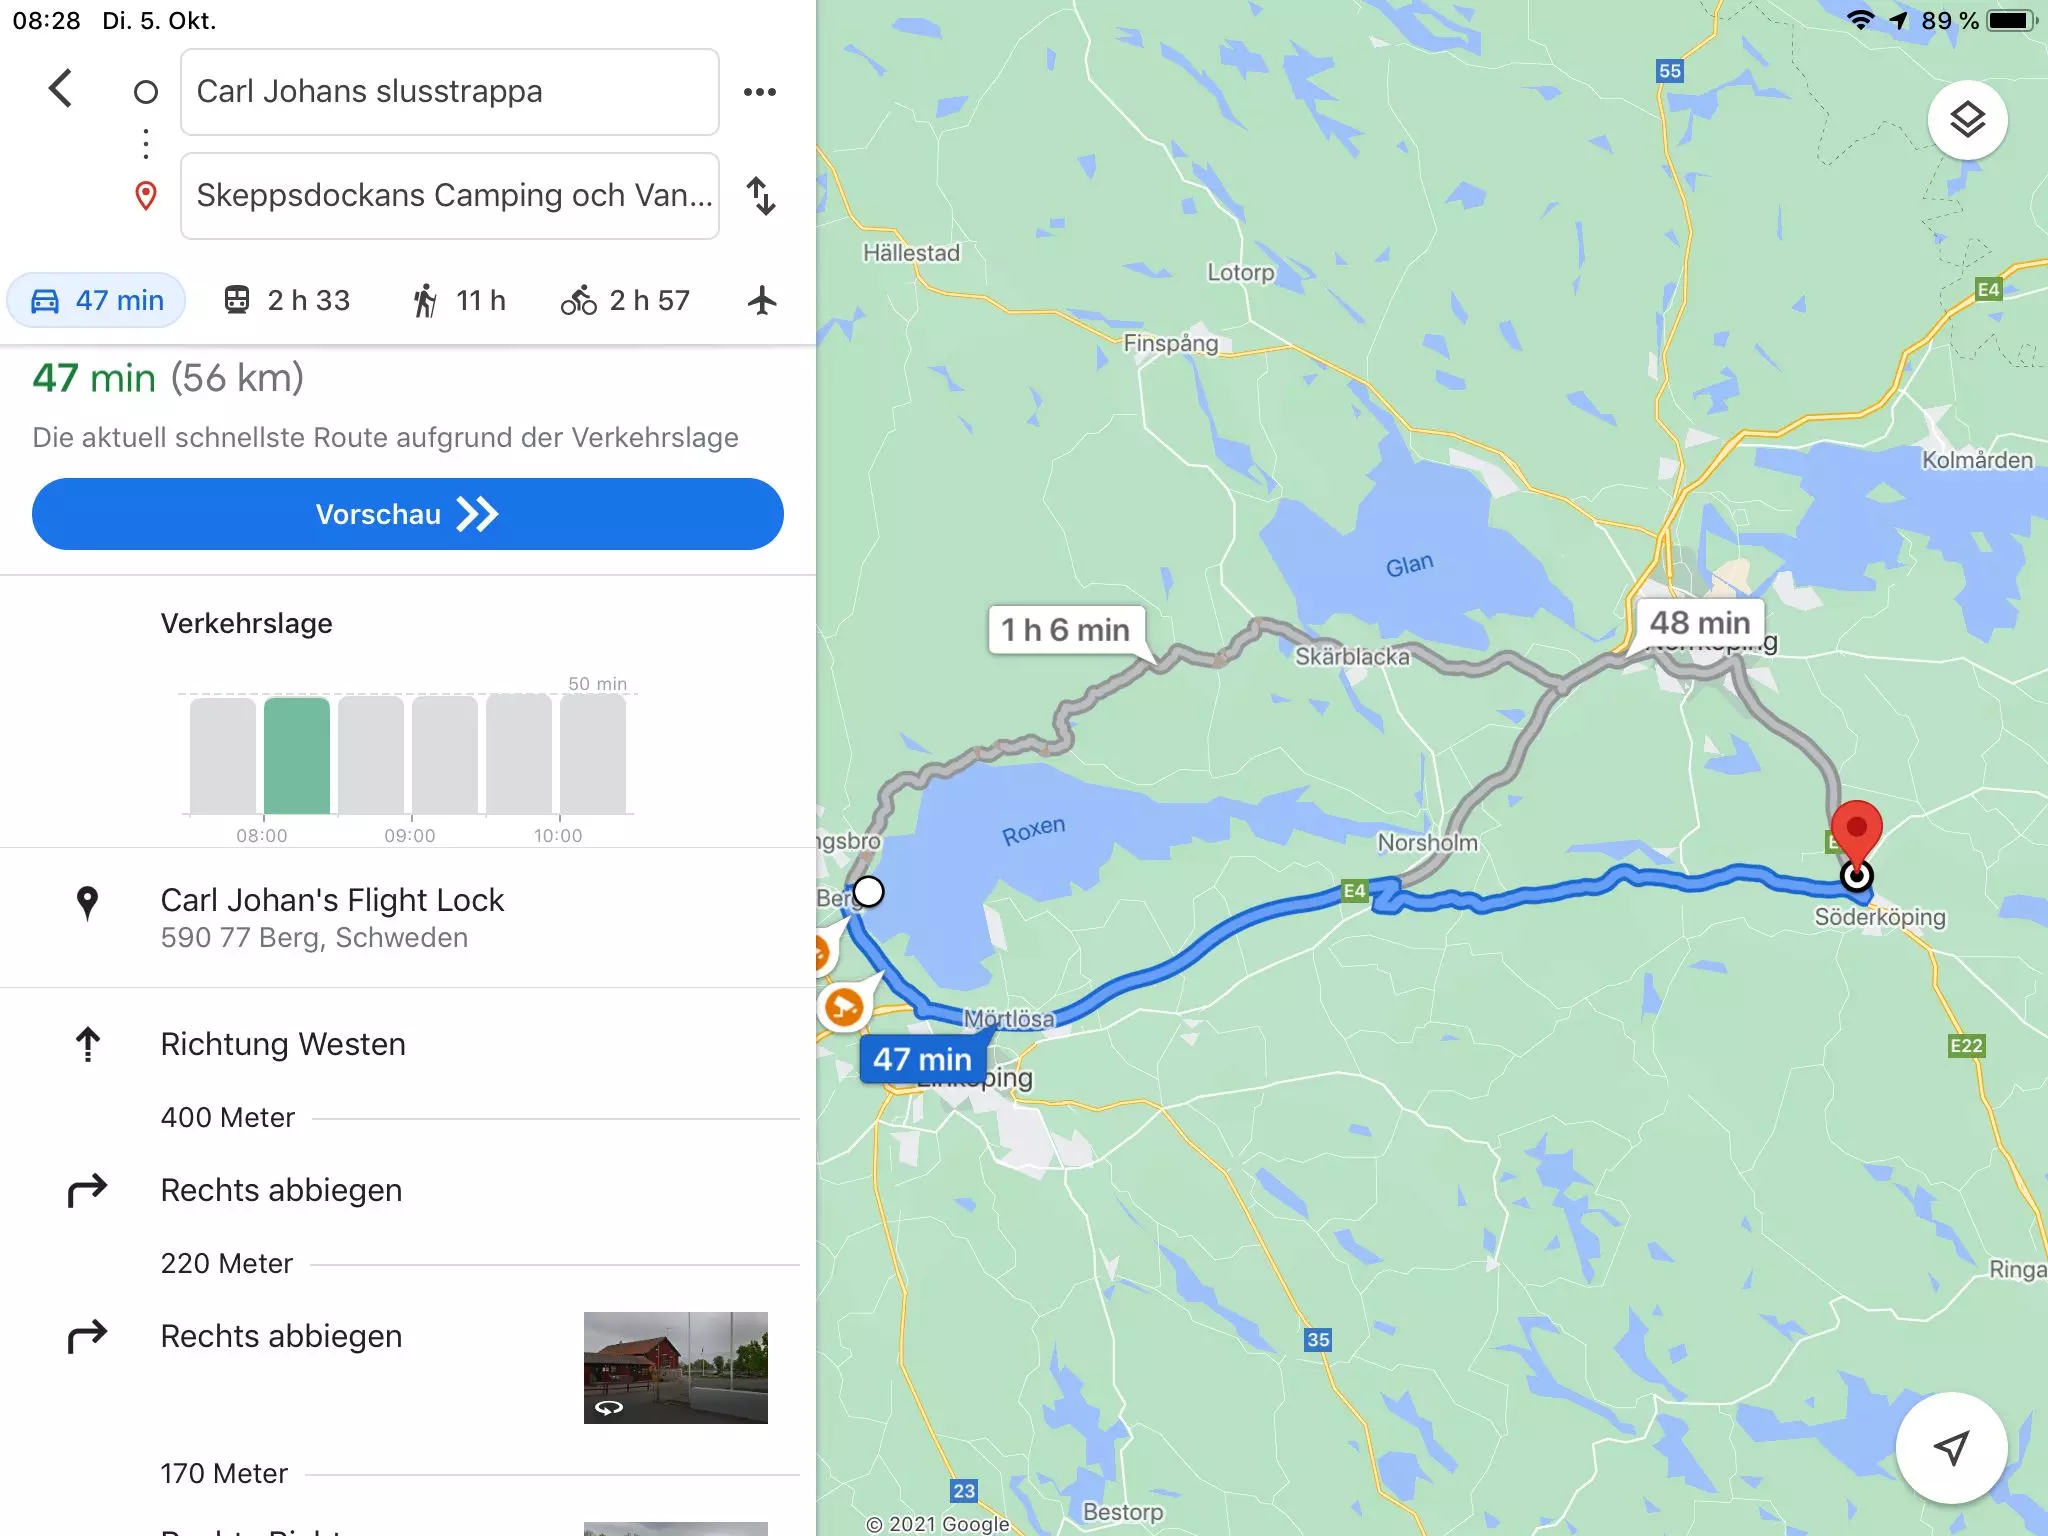Edit the Skeppsdockans Camping destination field

[x=449, y=196]
